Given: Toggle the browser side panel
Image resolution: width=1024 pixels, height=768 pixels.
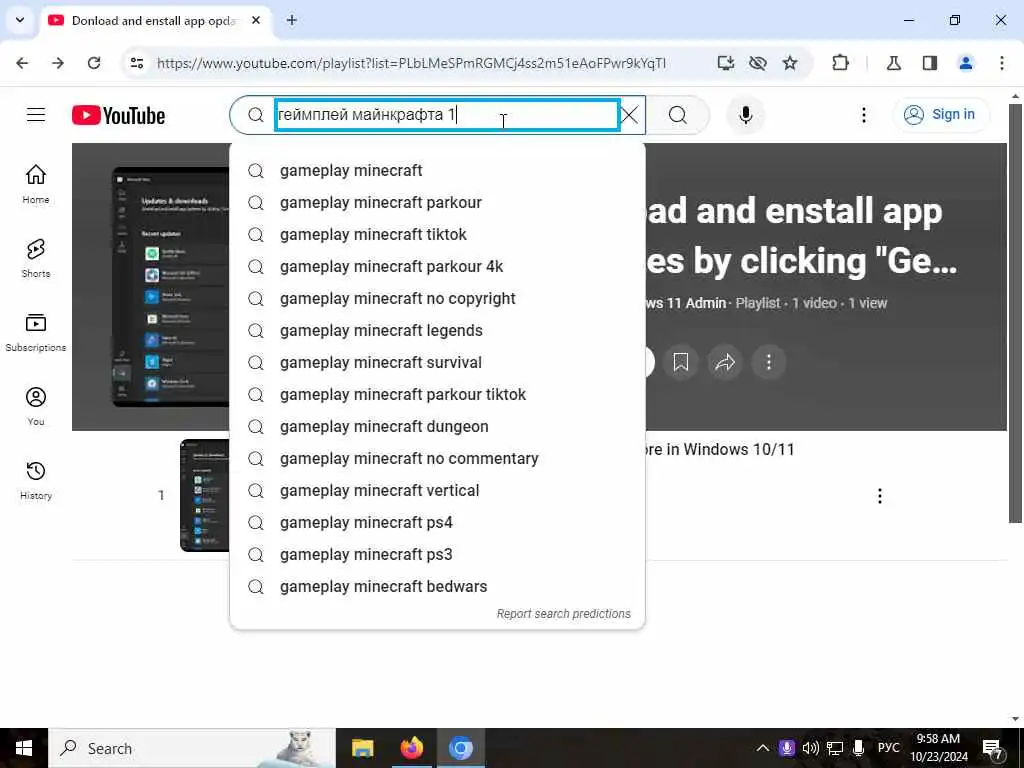Looking at the screenshot, I should [x=930, y=63].
